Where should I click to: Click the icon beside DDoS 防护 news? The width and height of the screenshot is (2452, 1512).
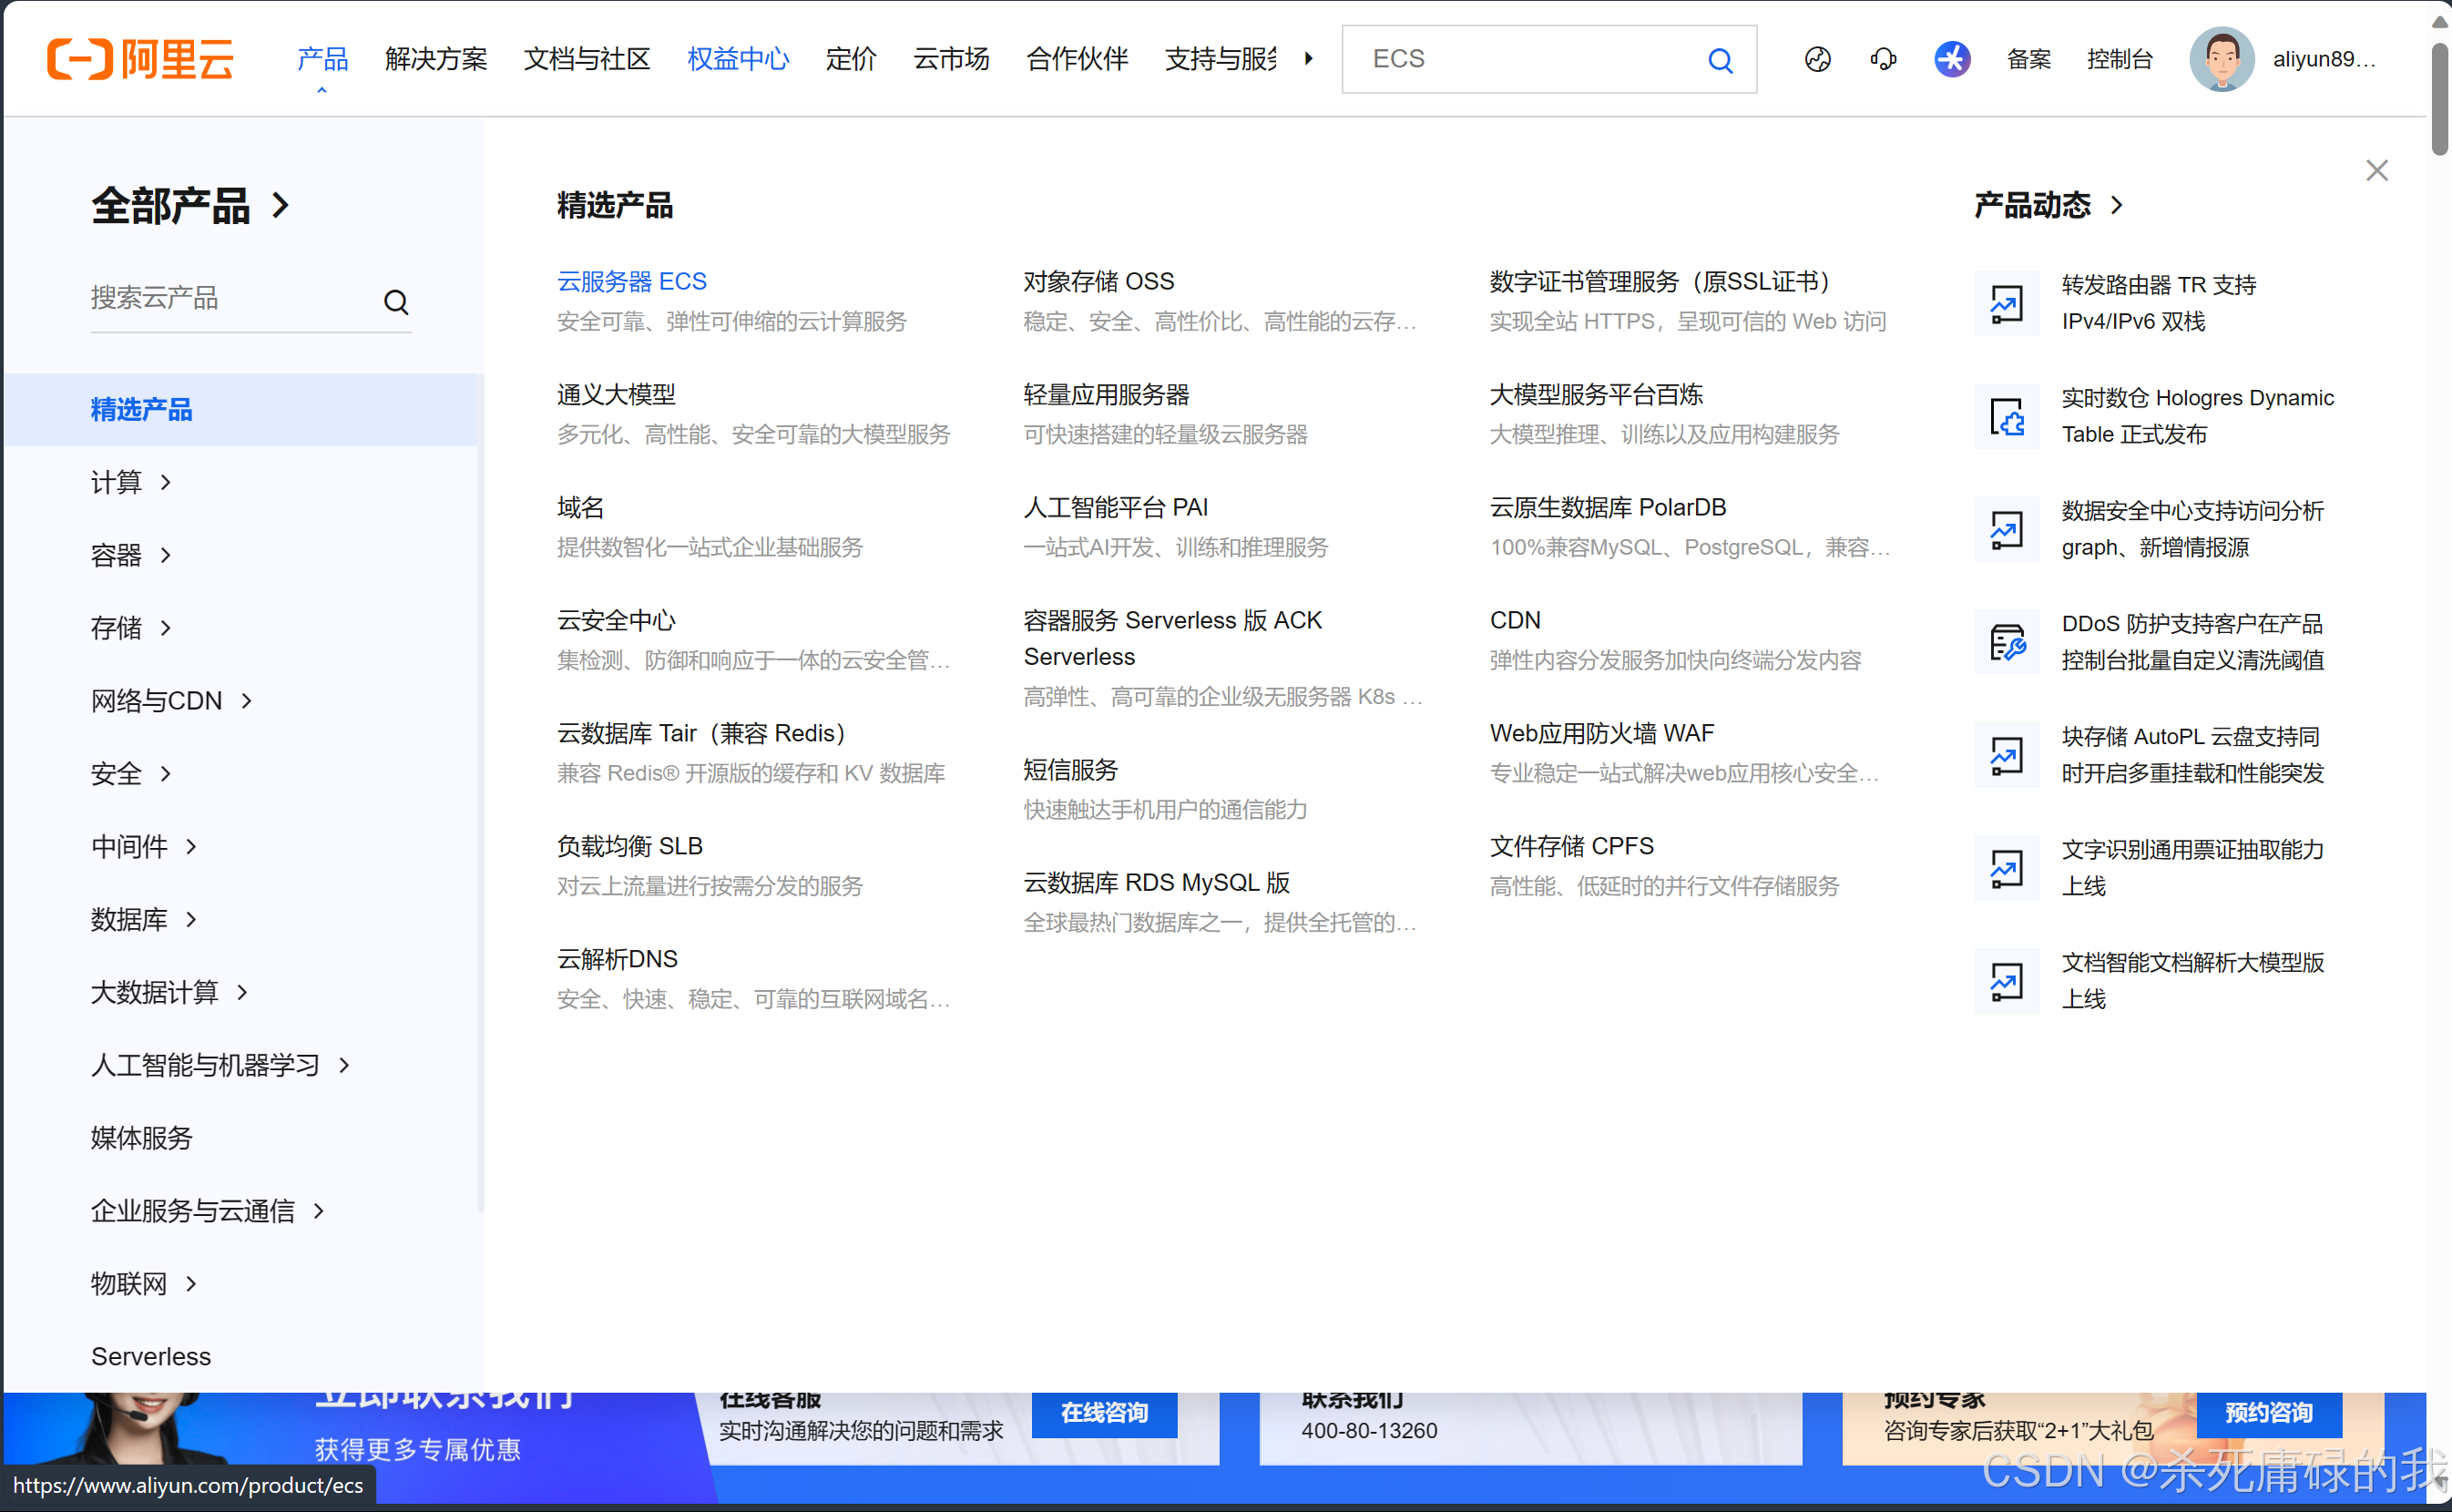[x=2005, y=642]
